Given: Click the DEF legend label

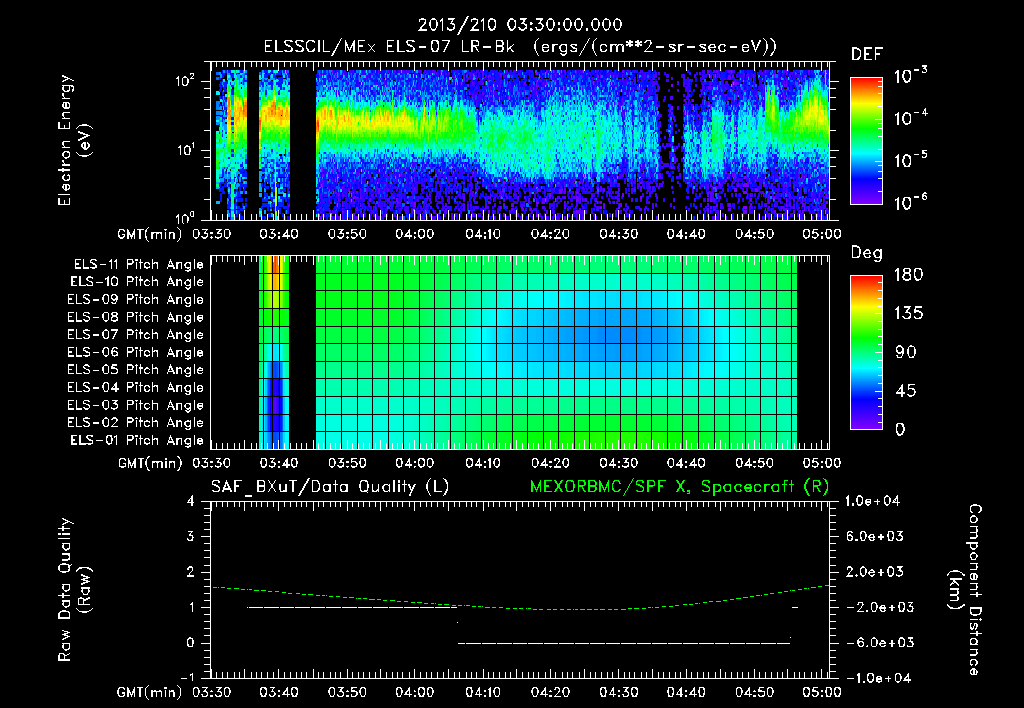Looking at the screenshot, I should pyautogui.click(x=867, y=54).
